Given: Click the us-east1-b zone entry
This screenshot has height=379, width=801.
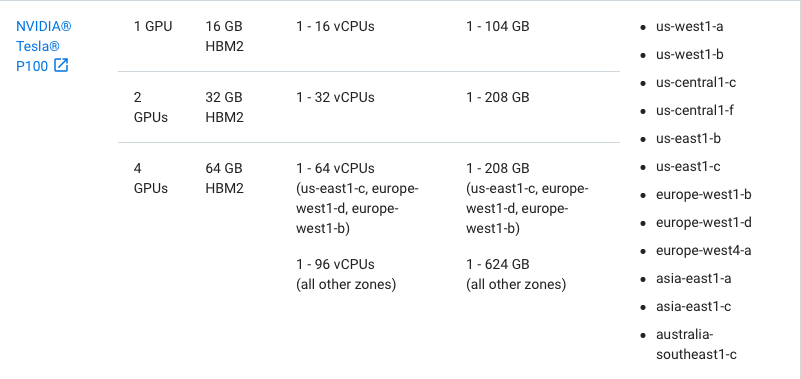Looking at the screenshot, I should [688, 138].
